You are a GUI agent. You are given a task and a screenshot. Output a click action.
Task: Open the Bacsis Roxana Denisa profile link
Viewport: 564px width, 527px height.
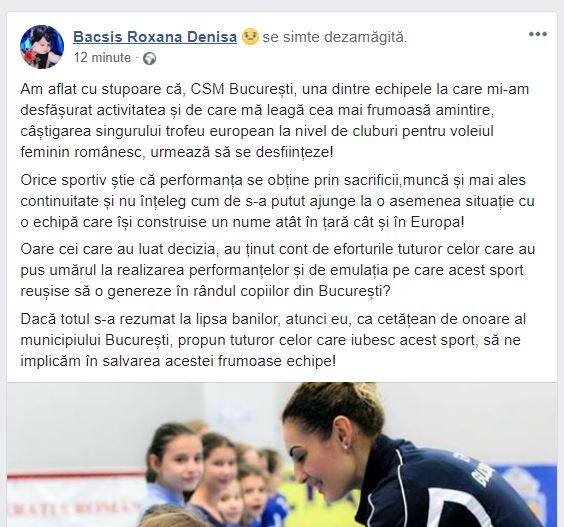[x=155, y=37]
